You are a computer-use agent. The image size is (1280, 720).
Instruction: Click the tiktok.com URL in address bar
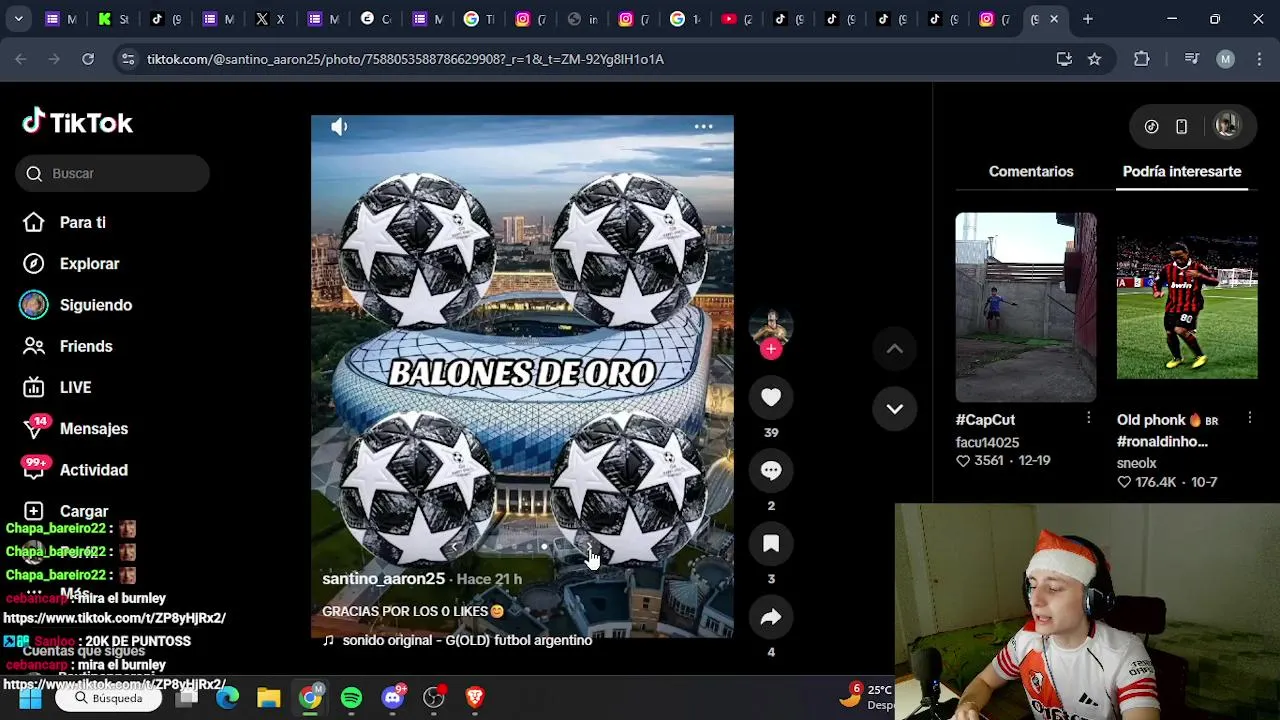point(405,59)
